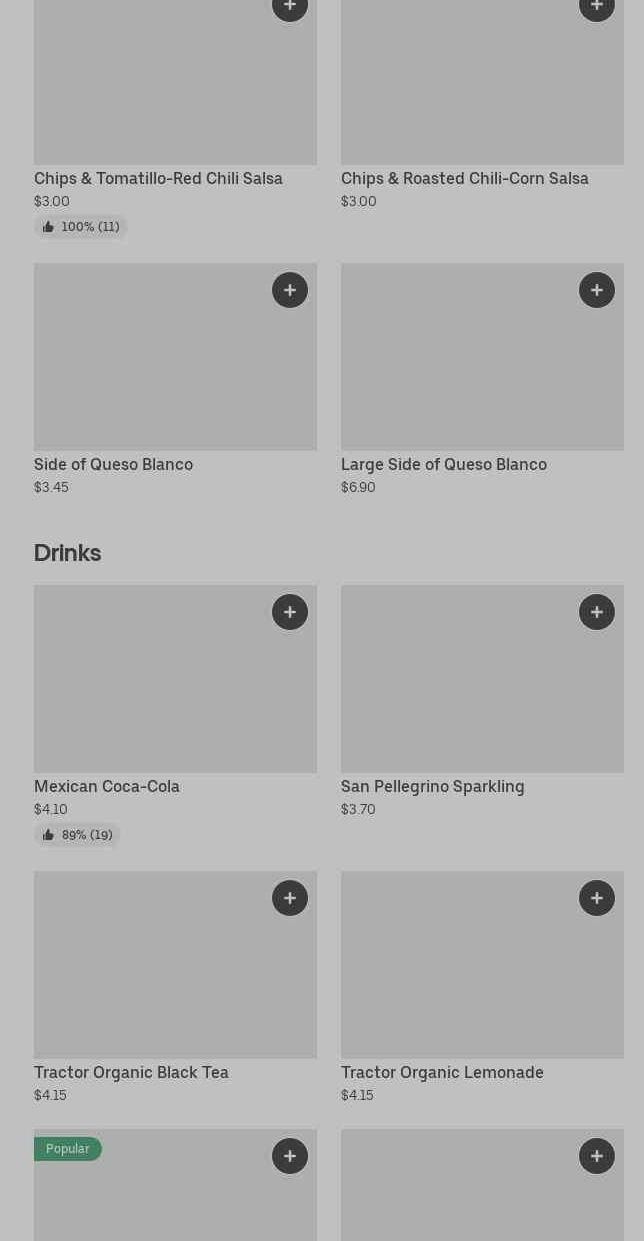Add Tractor Organic Black Tea to cart

coord(290,898)
